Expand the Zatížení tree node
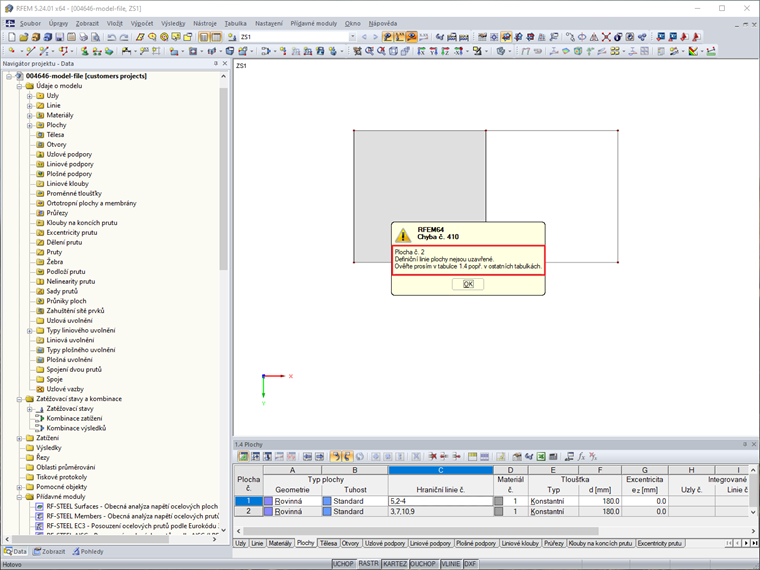Image resolution: width=760 pixels, height=570 pixels. click(19, 438)
